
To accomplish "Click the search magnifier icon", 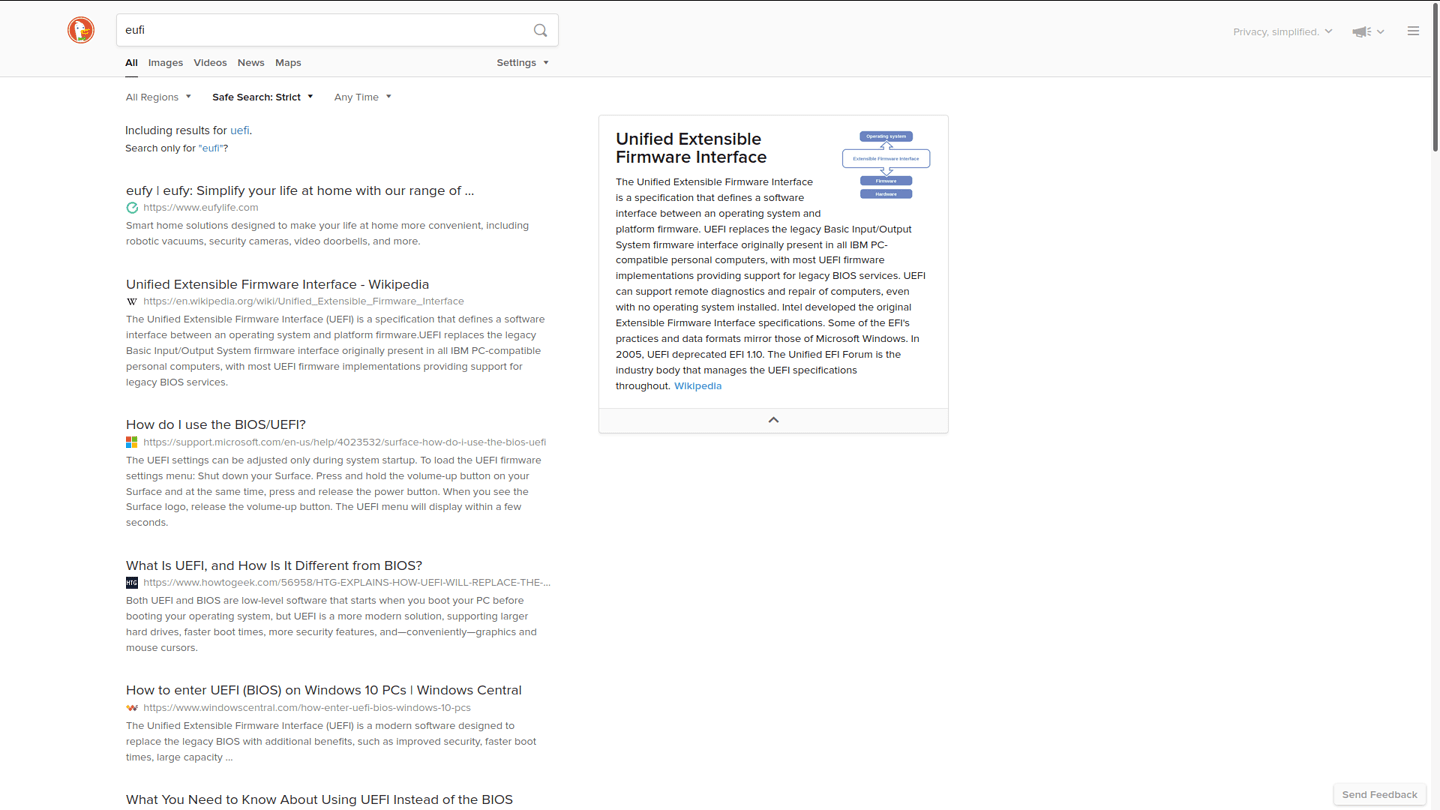I will 540,30.
